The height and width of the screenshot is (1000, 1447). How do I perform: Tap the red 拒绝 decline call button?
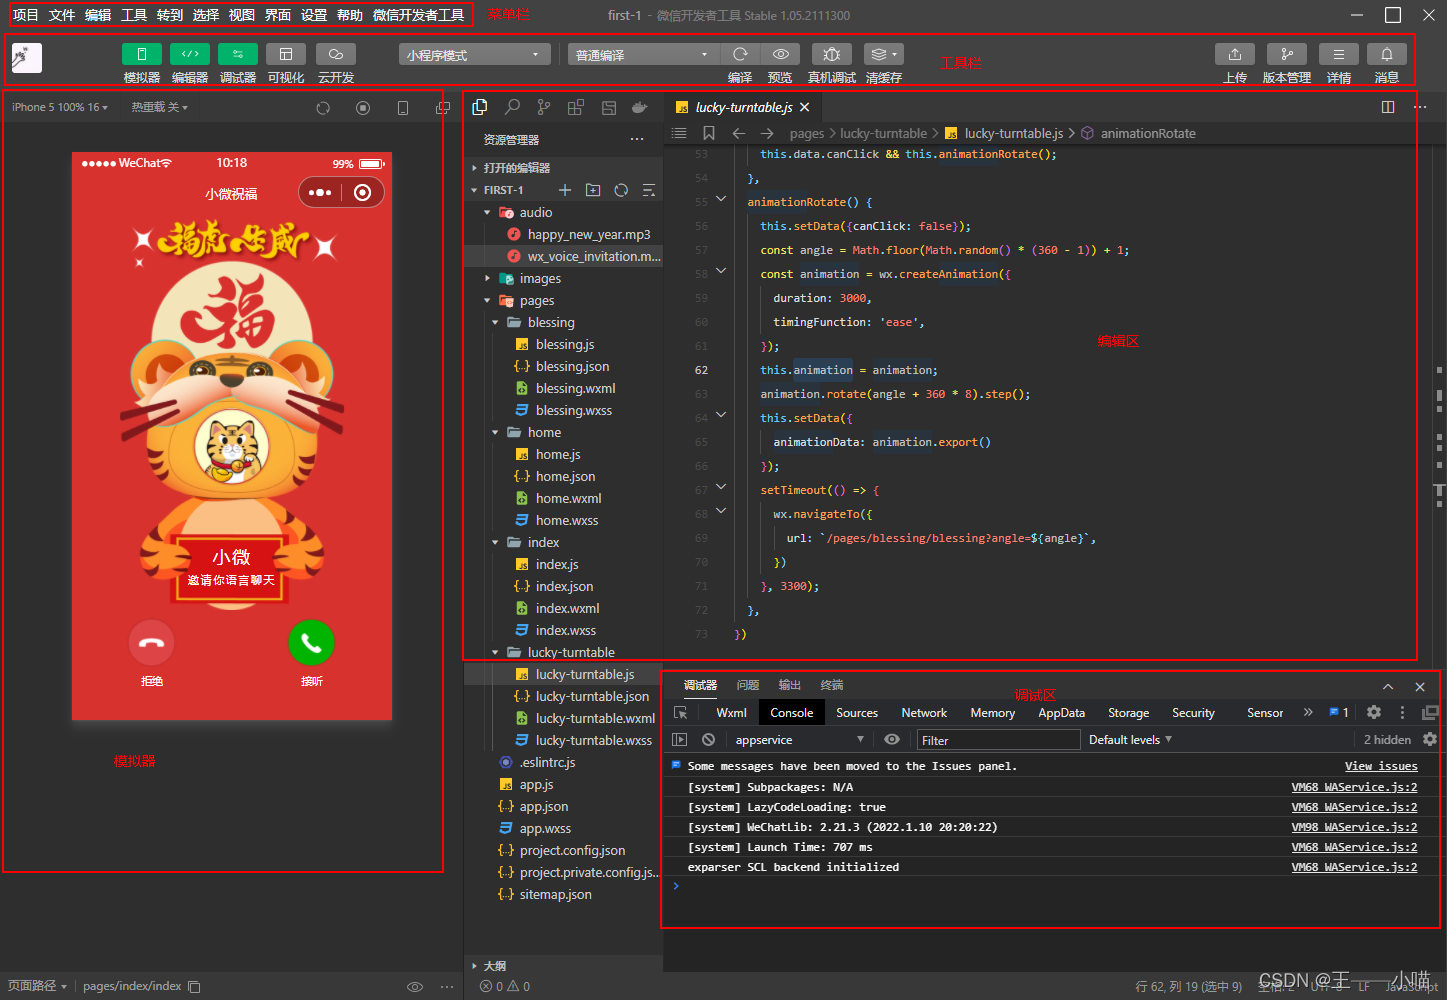coord(152,643)
